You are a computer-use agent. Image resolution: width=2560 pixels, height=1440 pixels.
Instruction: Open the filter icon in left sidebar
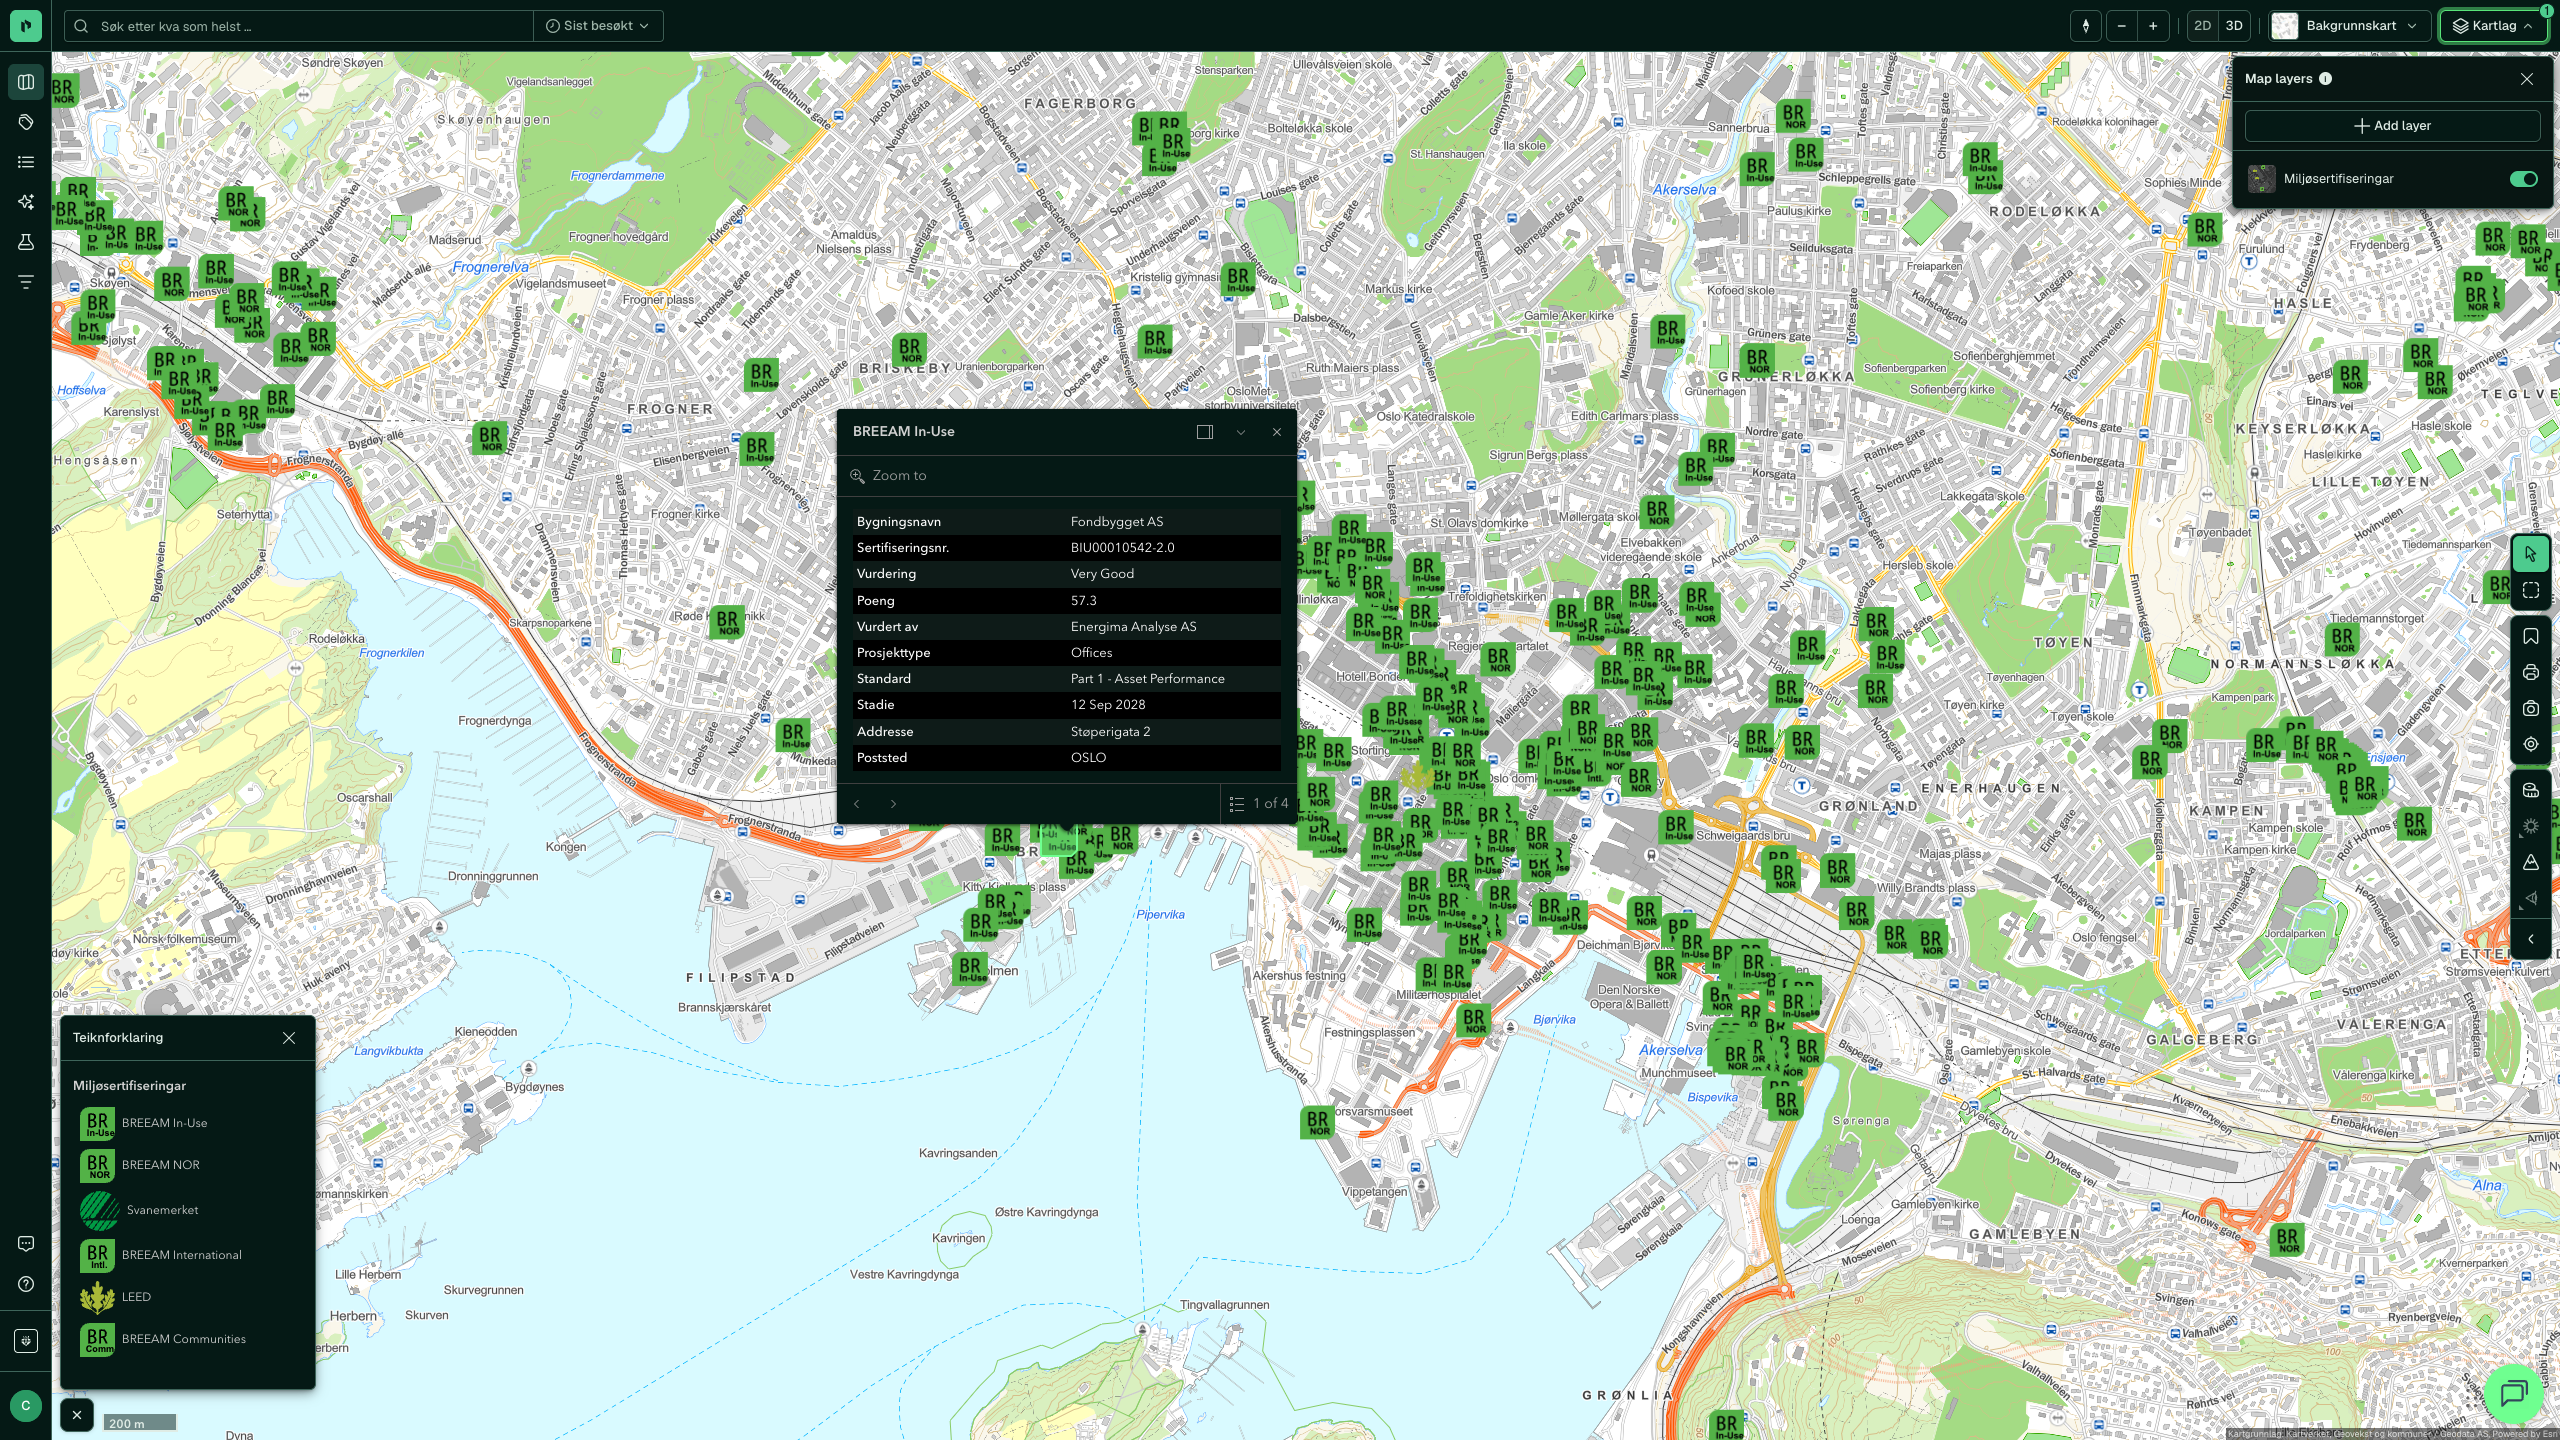pyautogui.click(x=26, y=282)
